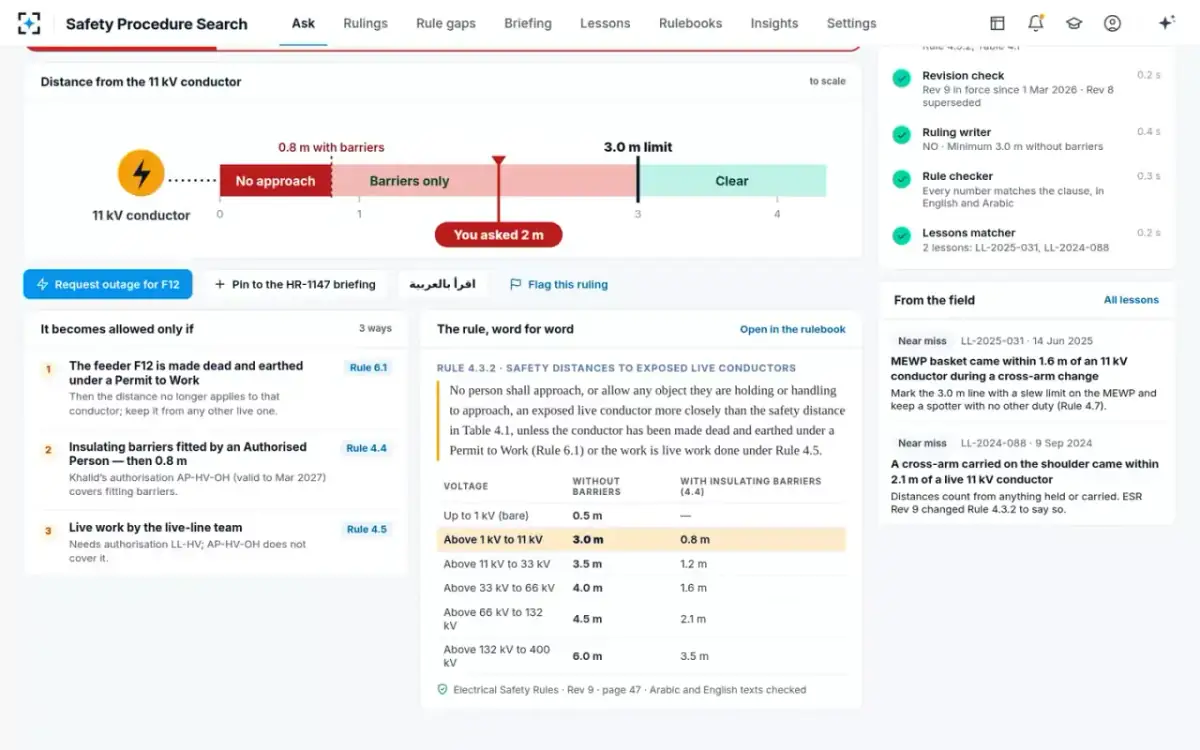The height and width of the screenshot is (750, 1200).
Task: Select option 2 insulating barriers fitted
Action: 216,469
